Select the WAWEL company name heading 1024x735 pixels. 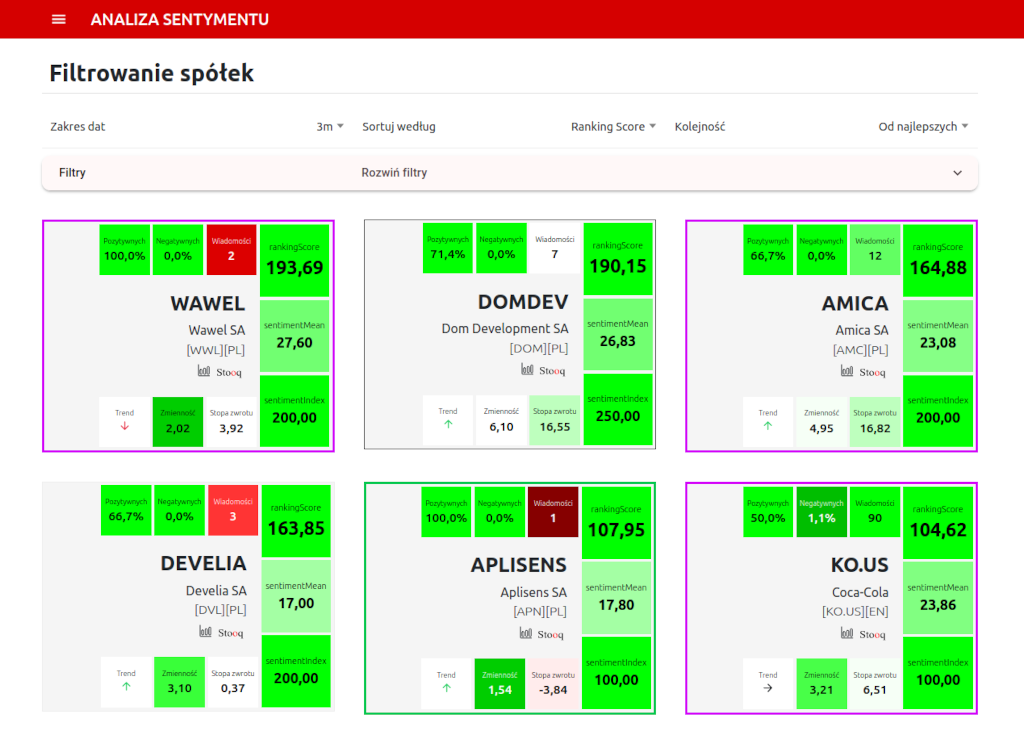(x=207, y=303)
